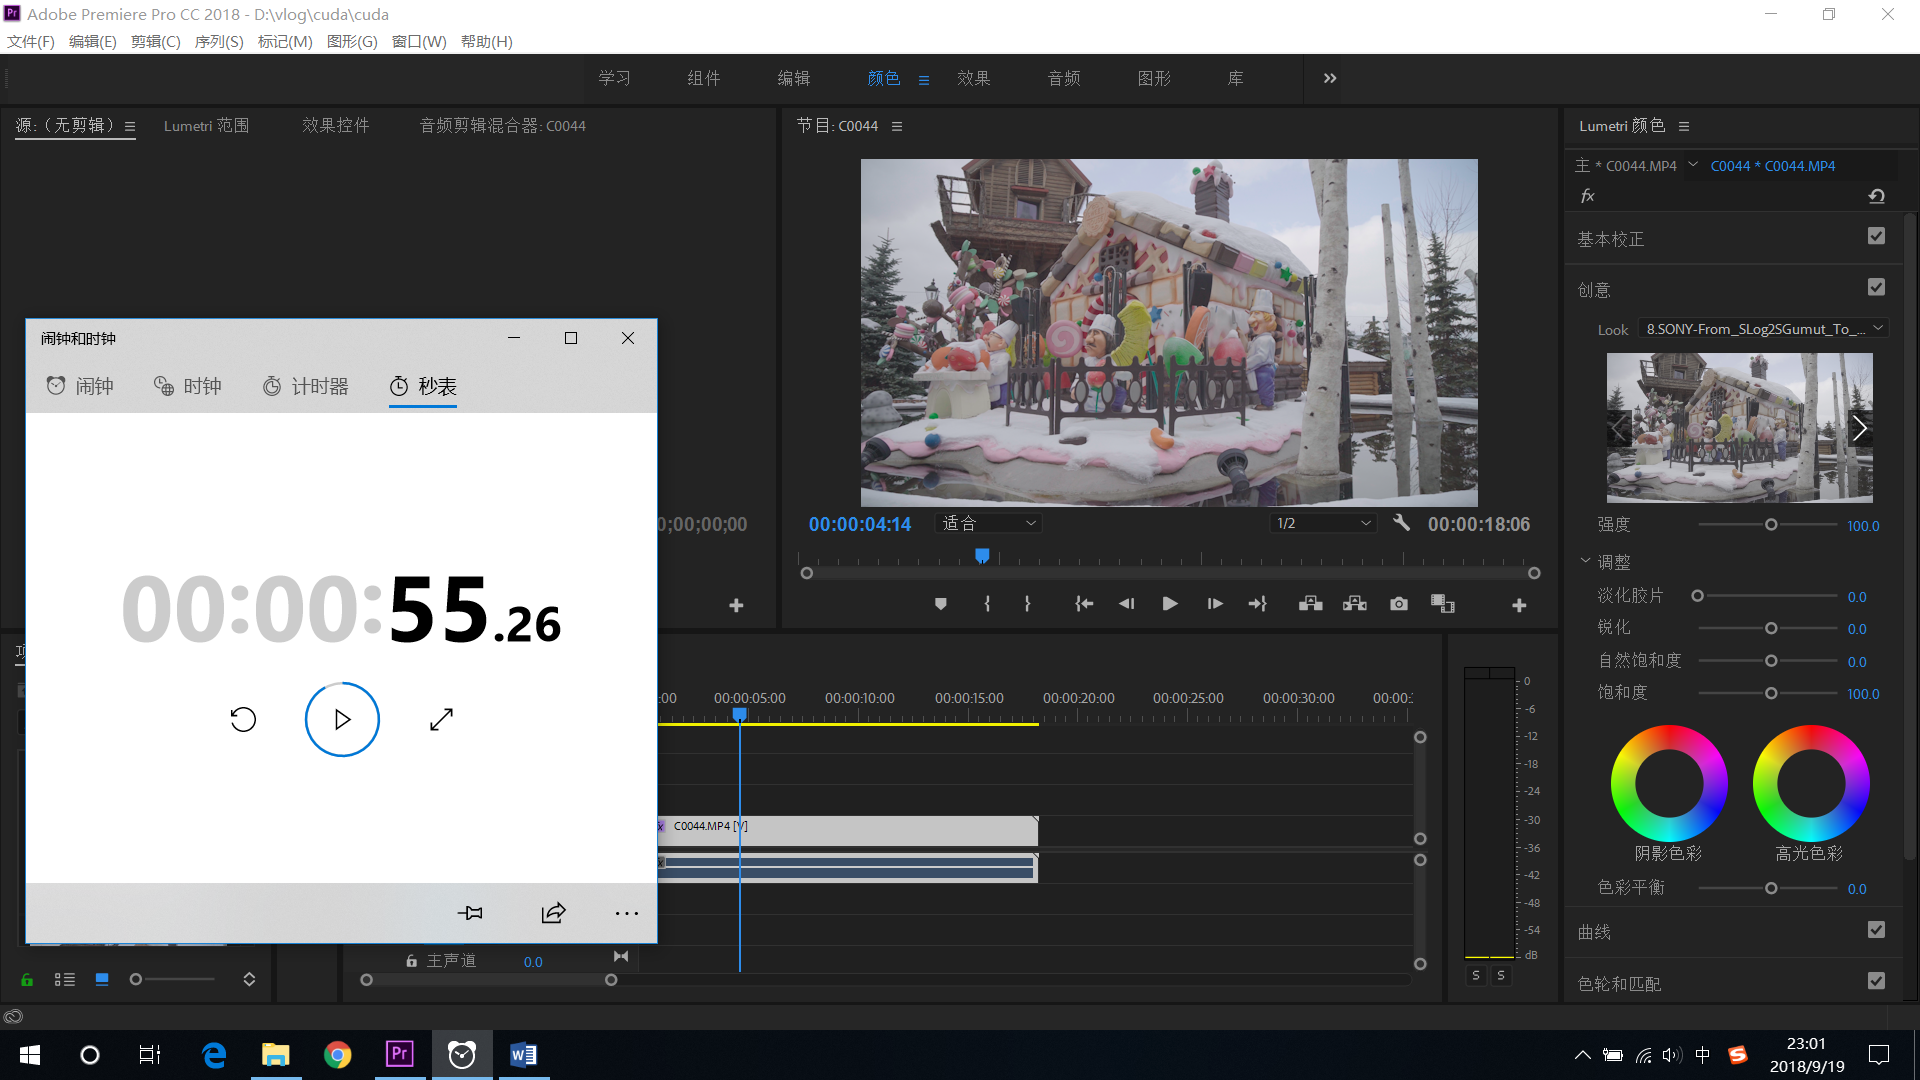The width and height of the screenshot is (1920, 1080).
Task: Click the 锐化 slider handle
Action: 1770,629
